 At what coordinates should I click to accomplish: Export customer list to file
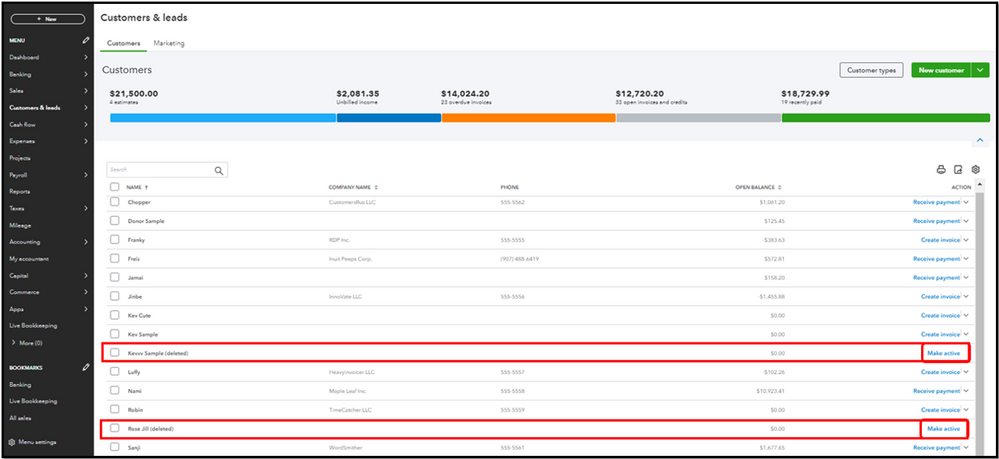click(958, 170)
